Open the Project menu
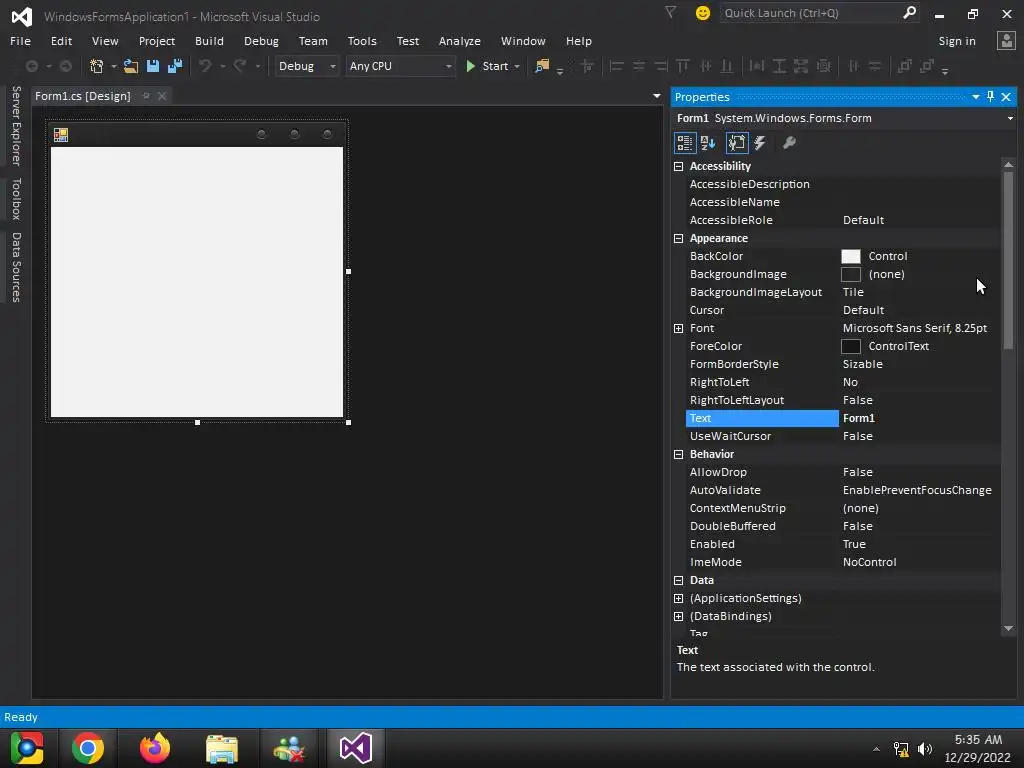1024x768 pixels. (x=157, y=40)
